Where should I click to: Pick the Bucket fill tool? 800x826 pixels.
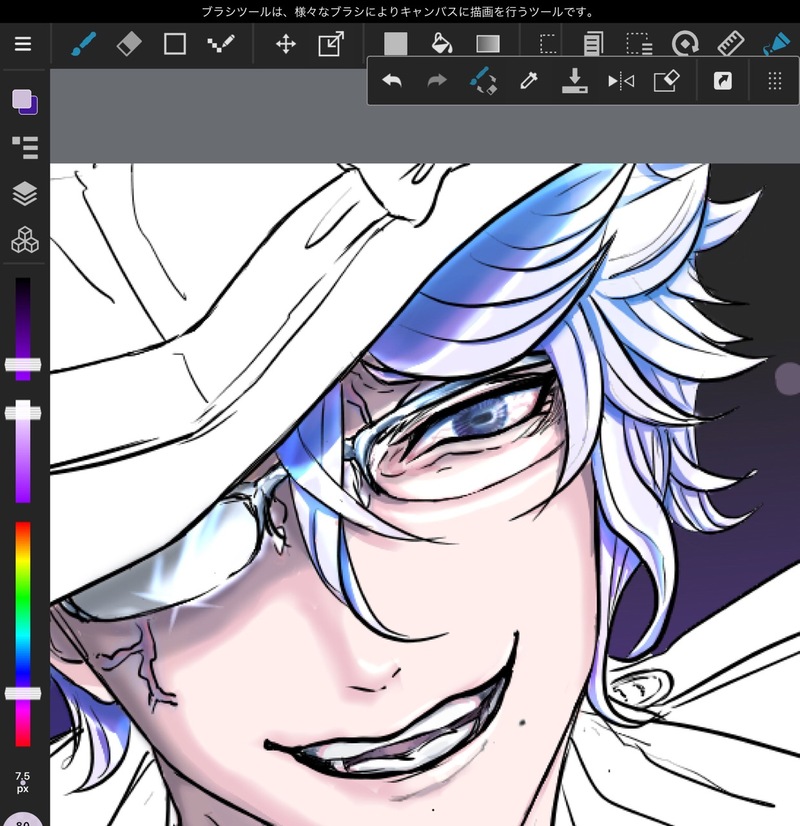[442, 44]
